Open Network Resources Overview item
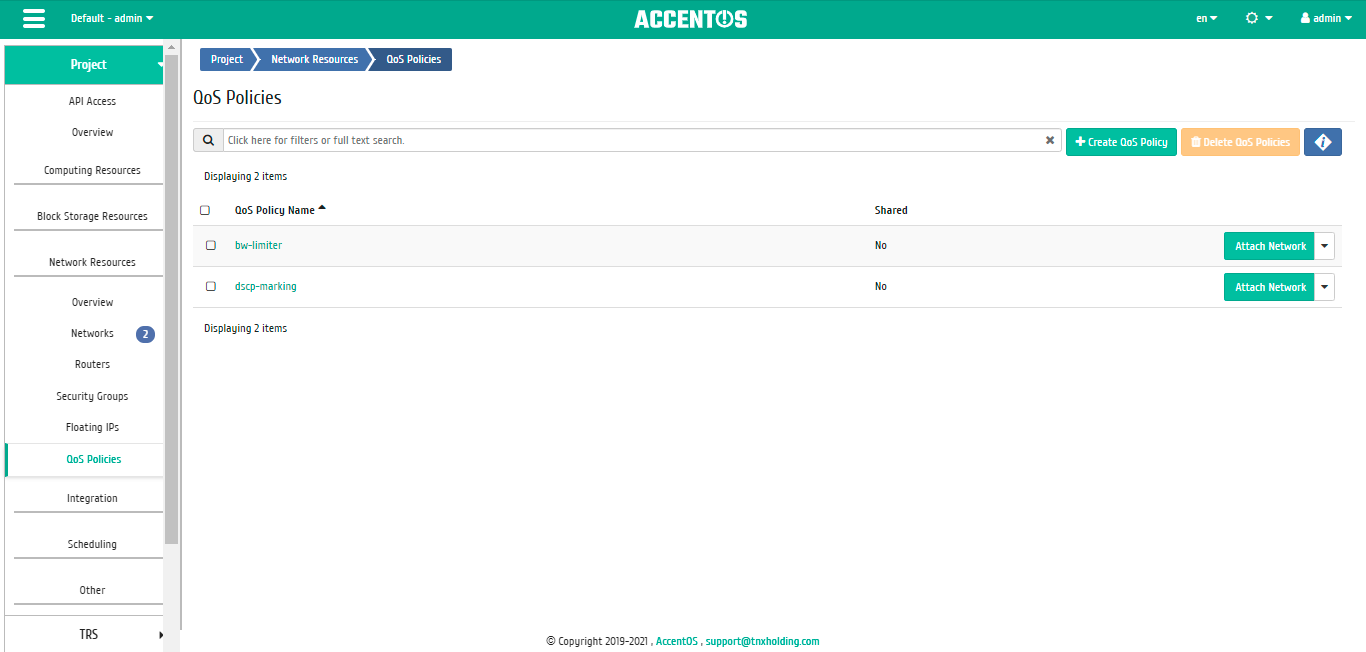The image size is (1366, 652). 92,302
